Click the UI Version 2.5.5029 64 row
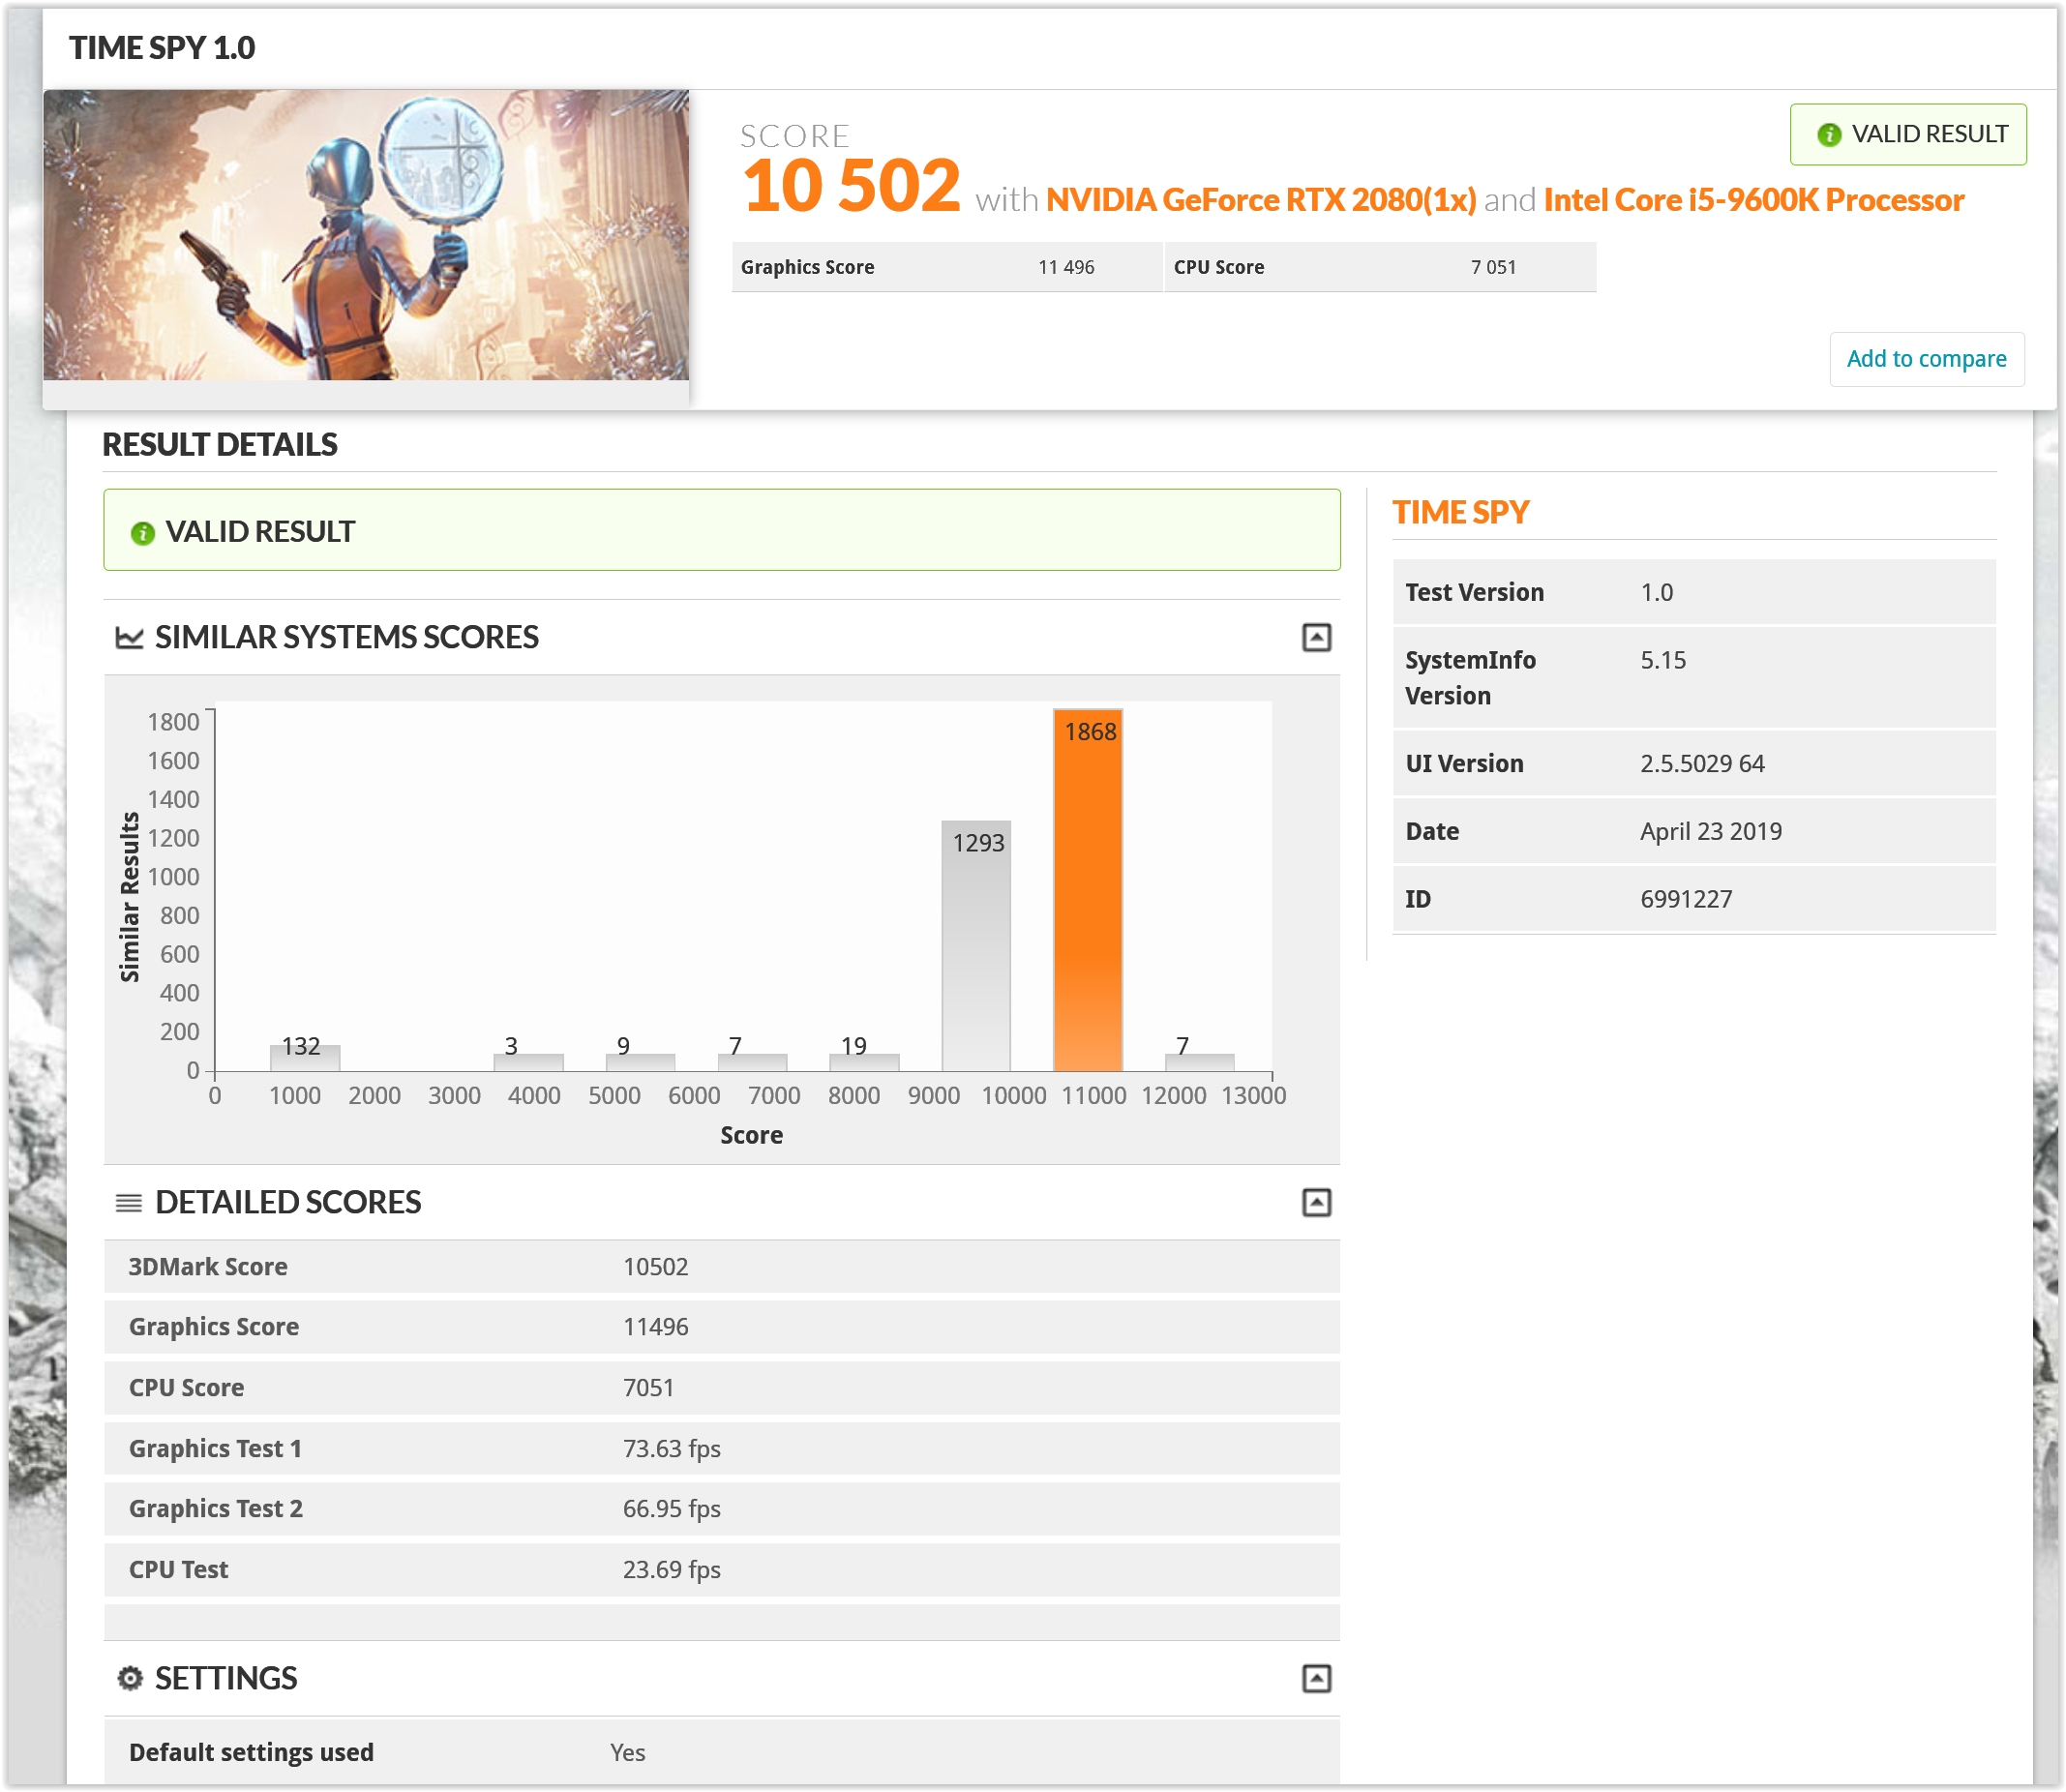The height and width of the screenshot is (1792, 2066). pos(1693,763)
